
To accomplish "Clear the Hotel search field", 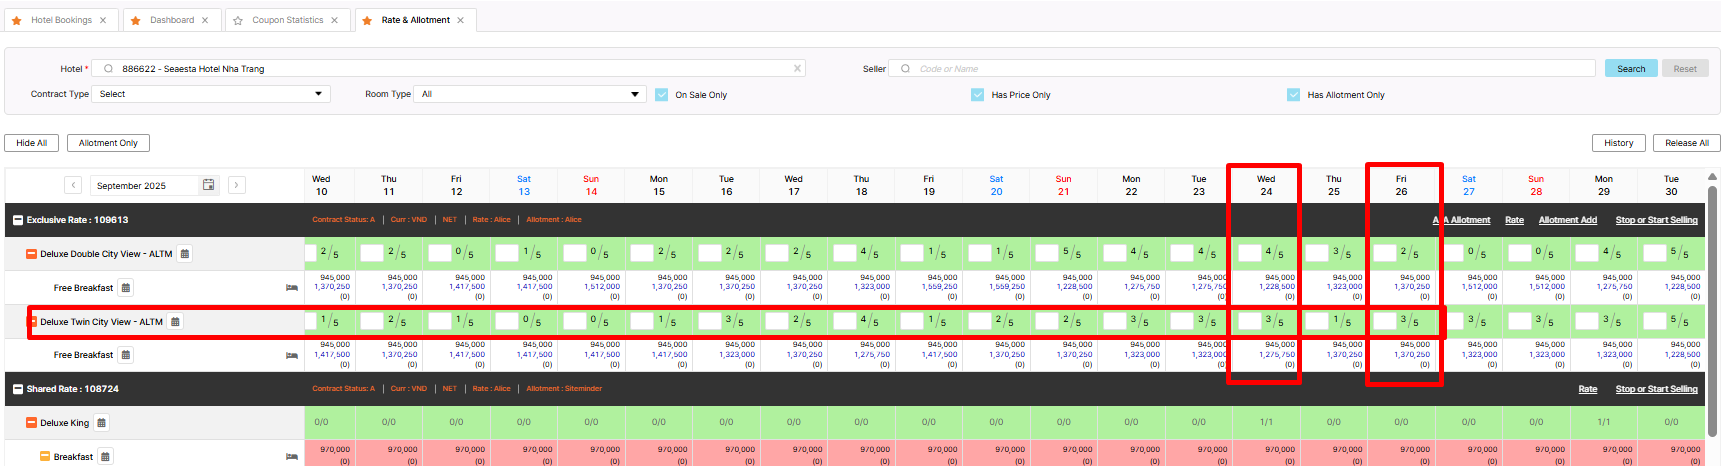I will click(797, 69).
